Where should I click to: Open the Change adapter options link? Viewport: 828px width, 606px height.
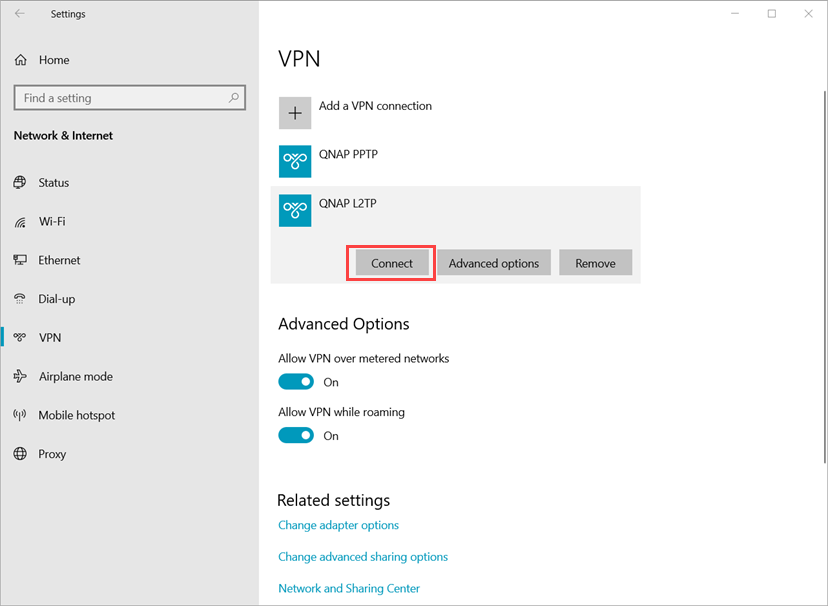[x=338, y=525]
